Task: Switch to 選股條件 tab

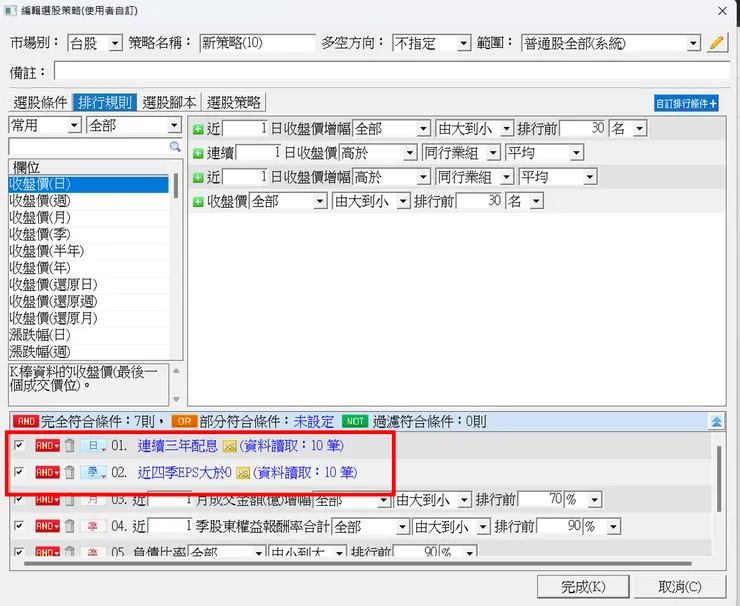Action: coord(41,102)
